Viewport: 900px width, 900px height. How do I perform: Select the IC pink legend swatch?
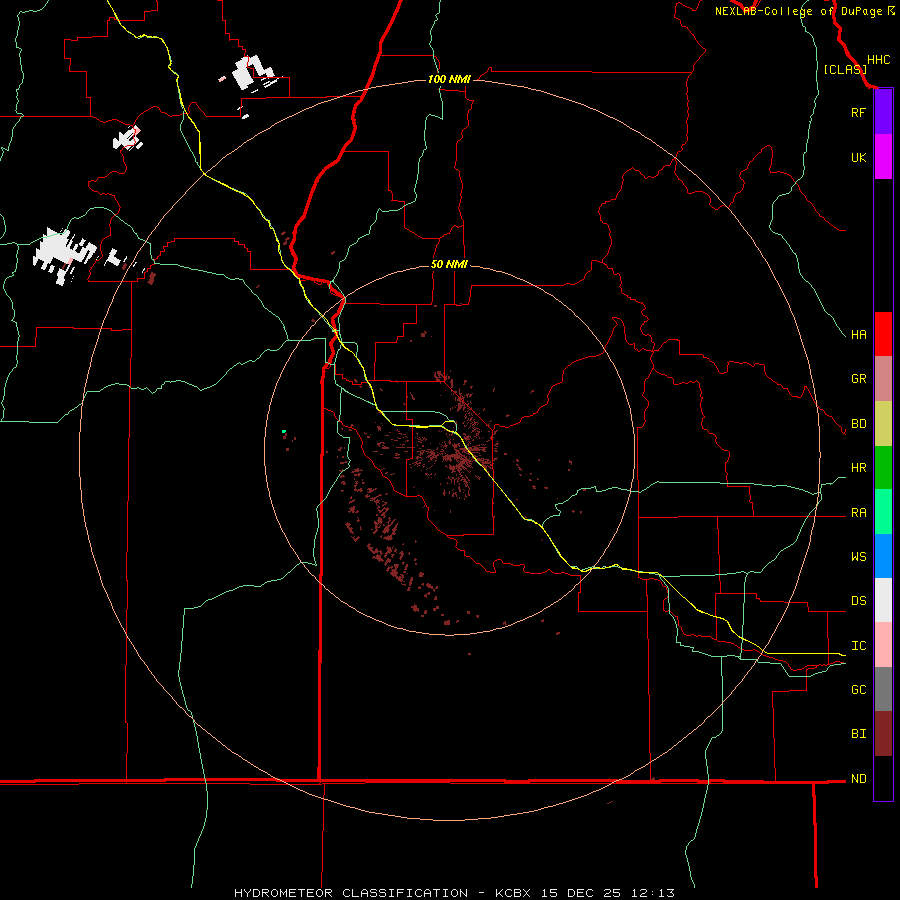(883, 645)
